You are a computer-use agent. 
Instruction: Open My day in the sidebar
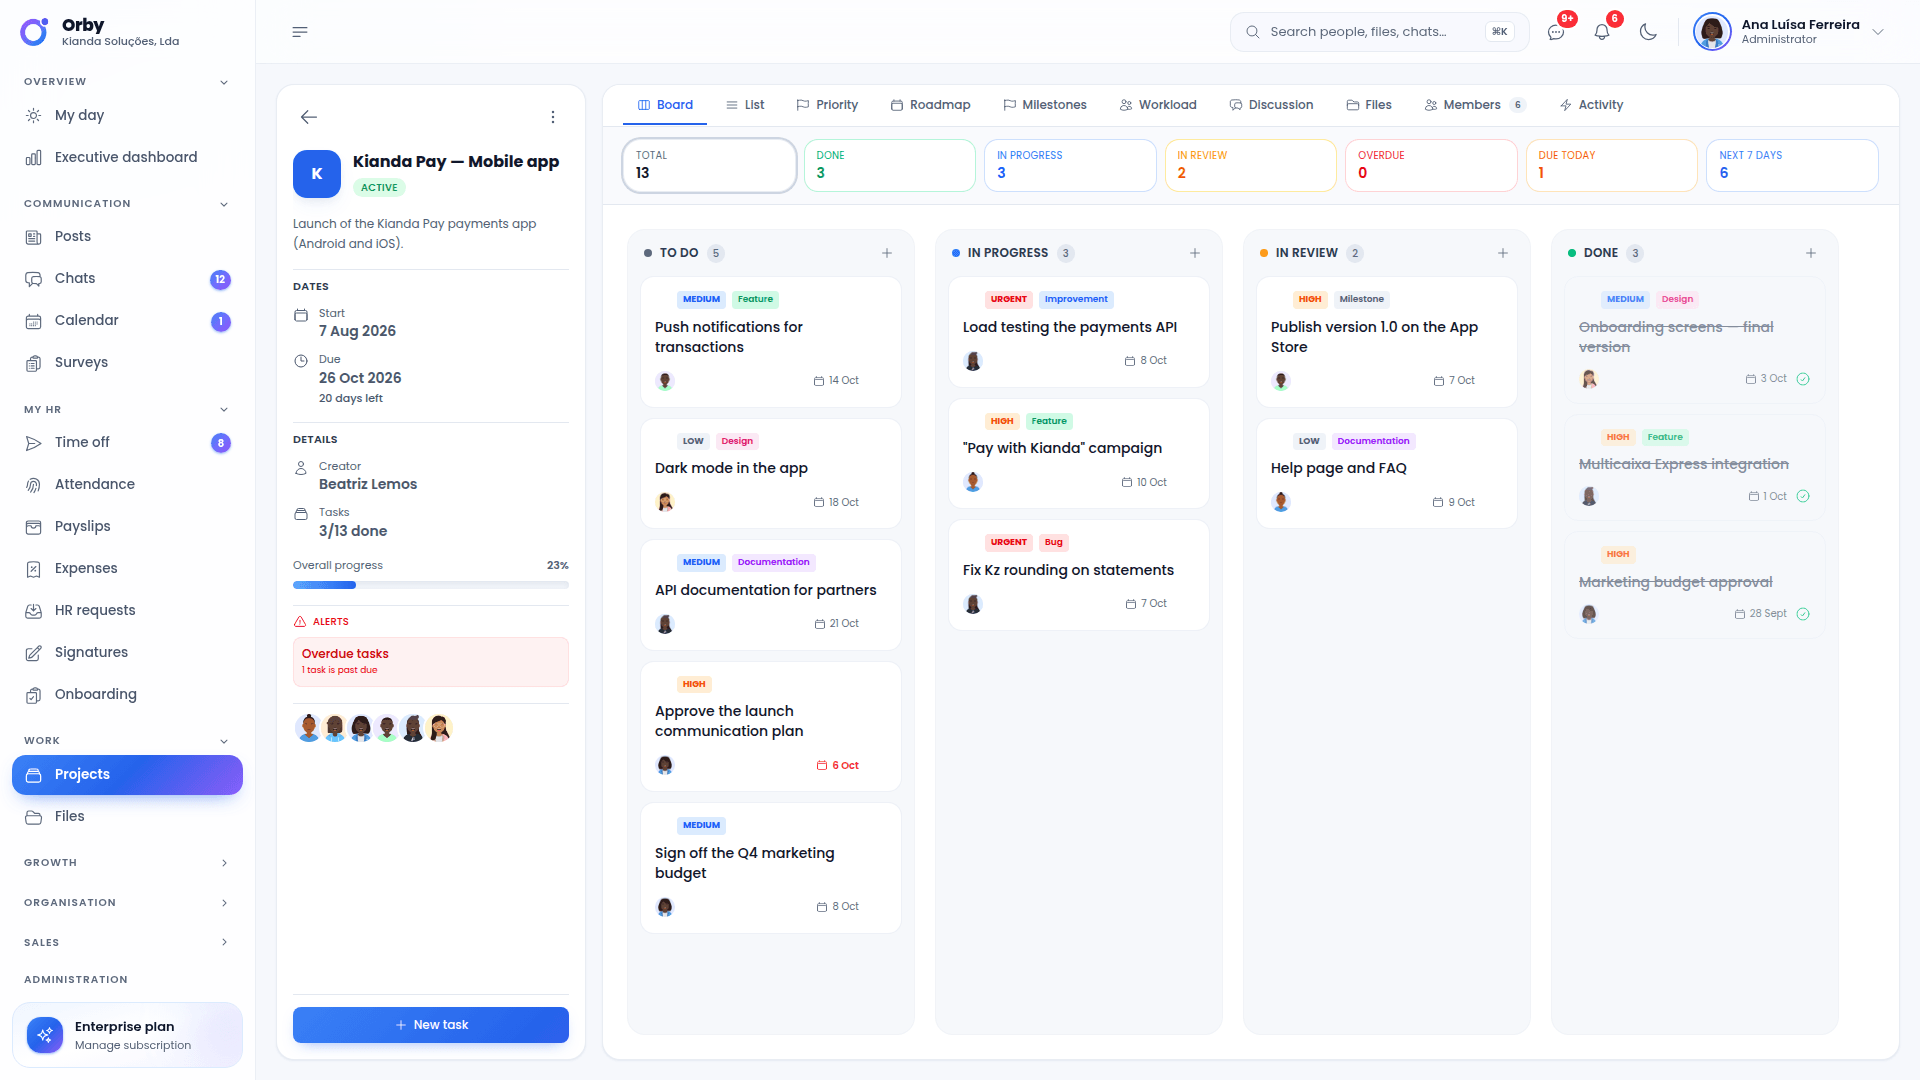tap(127, 115)
